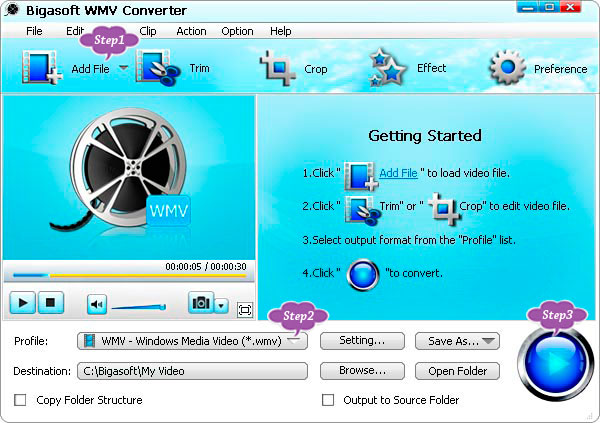Image resolution: width=600 pixels, height=423 pixels.
Task: Click the Add File toolbar icon
Action: click(42, 67)
